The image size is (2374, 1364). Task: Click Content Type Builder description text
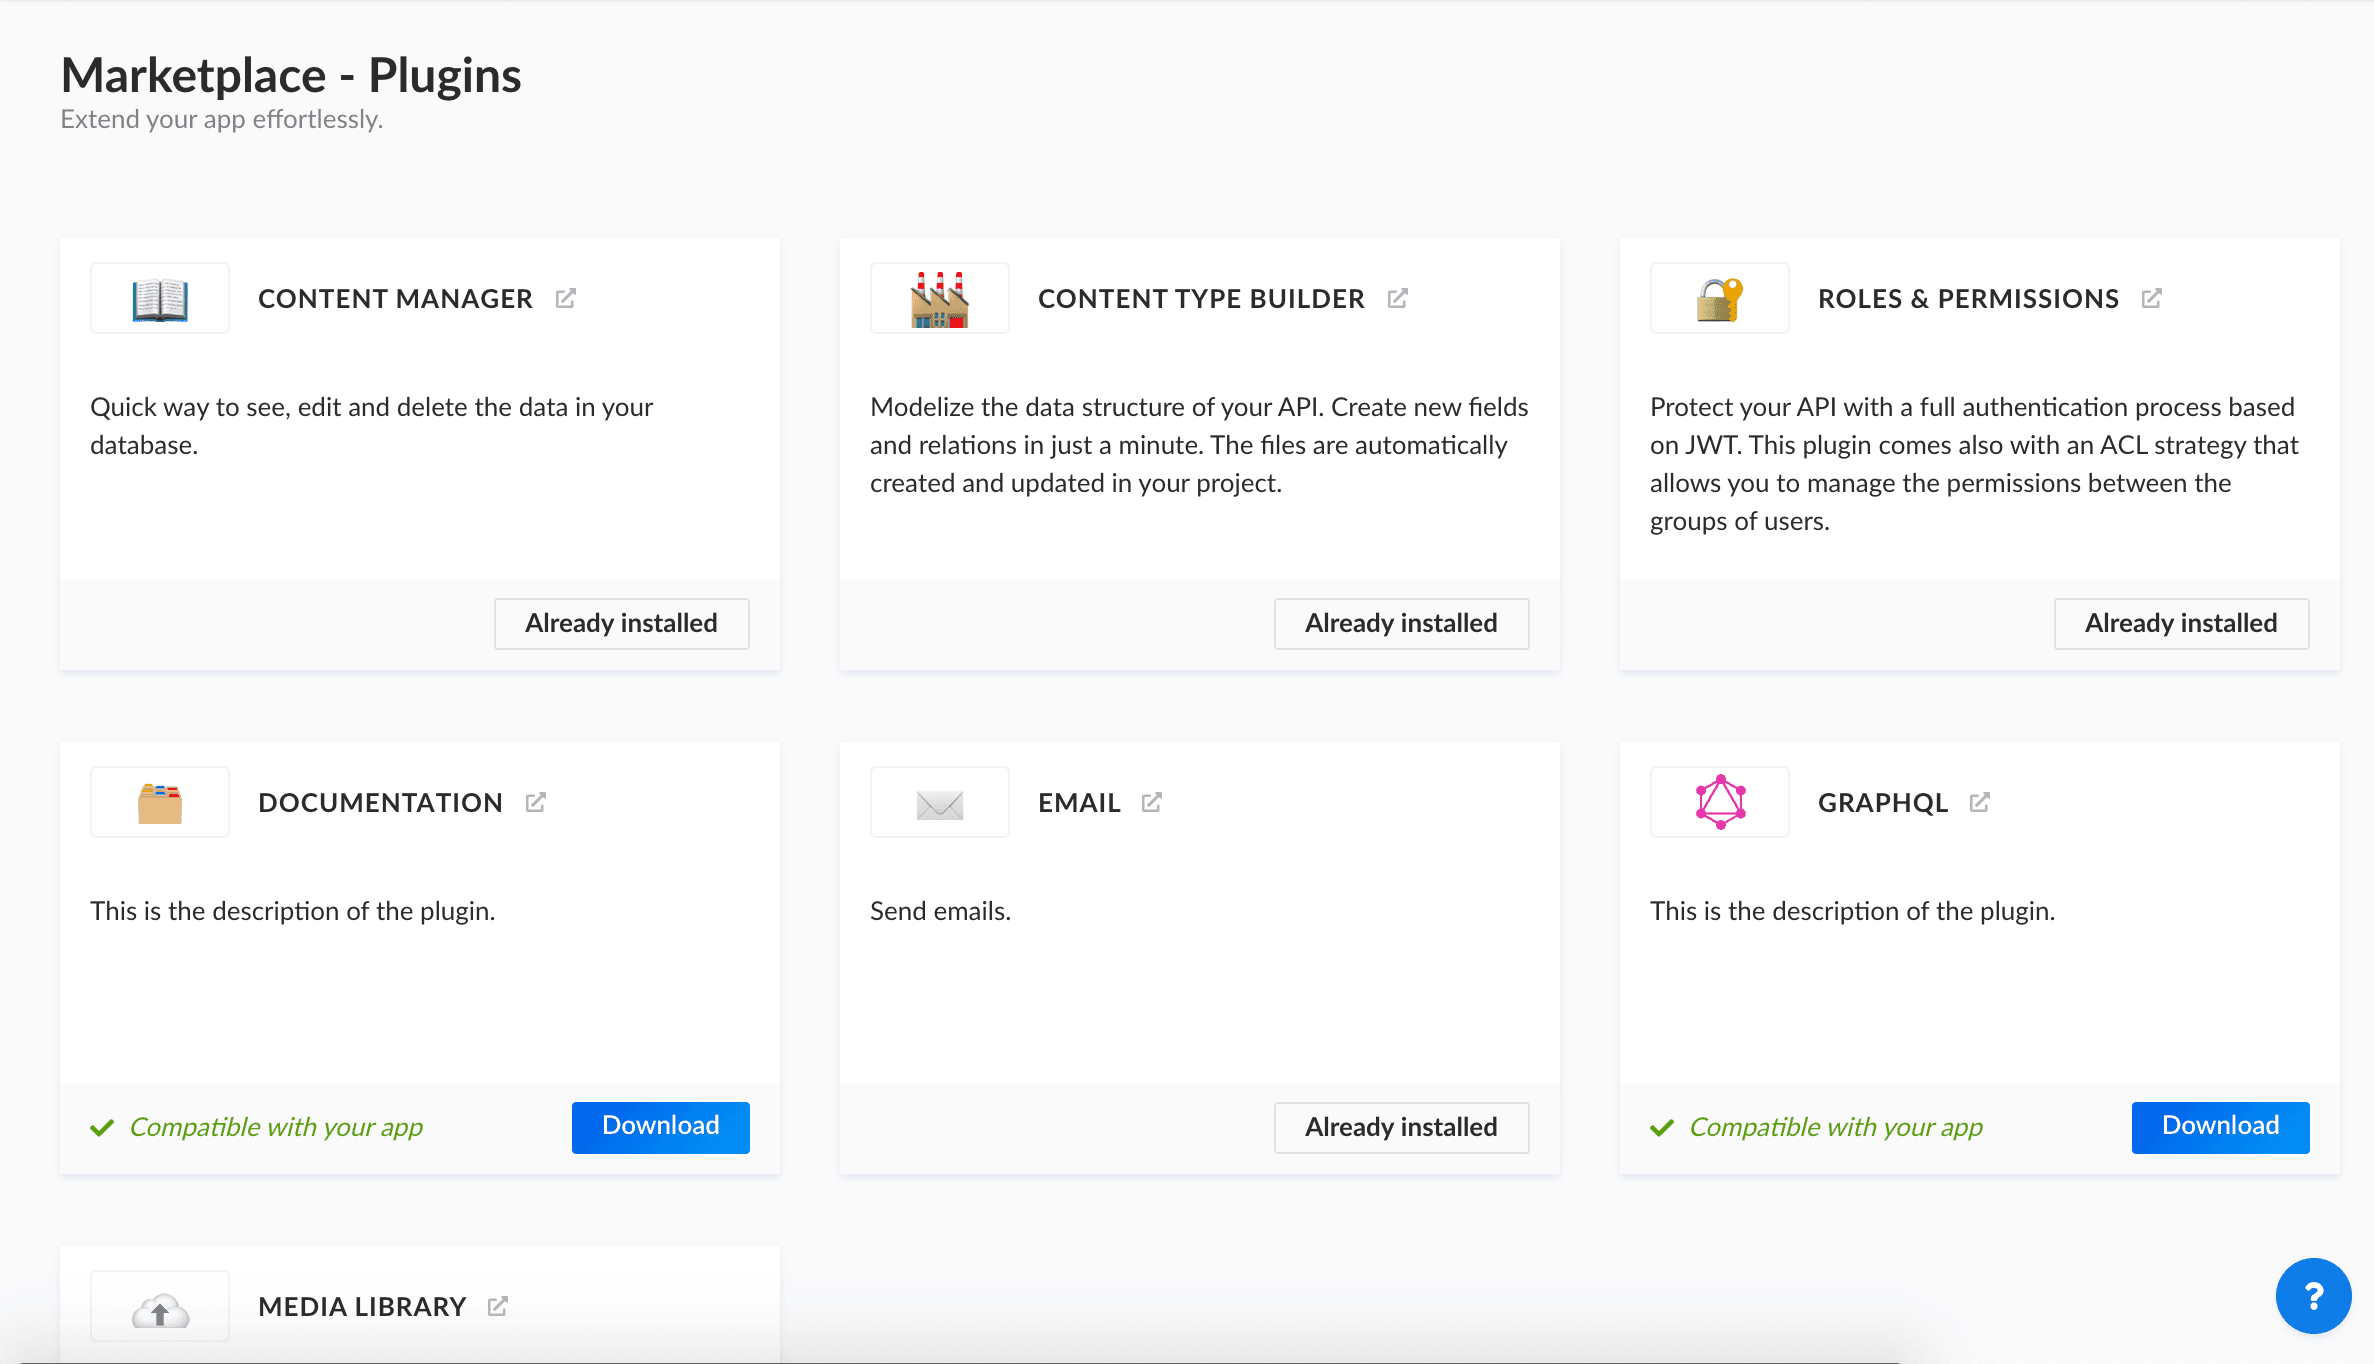(x=1199, y=445)
